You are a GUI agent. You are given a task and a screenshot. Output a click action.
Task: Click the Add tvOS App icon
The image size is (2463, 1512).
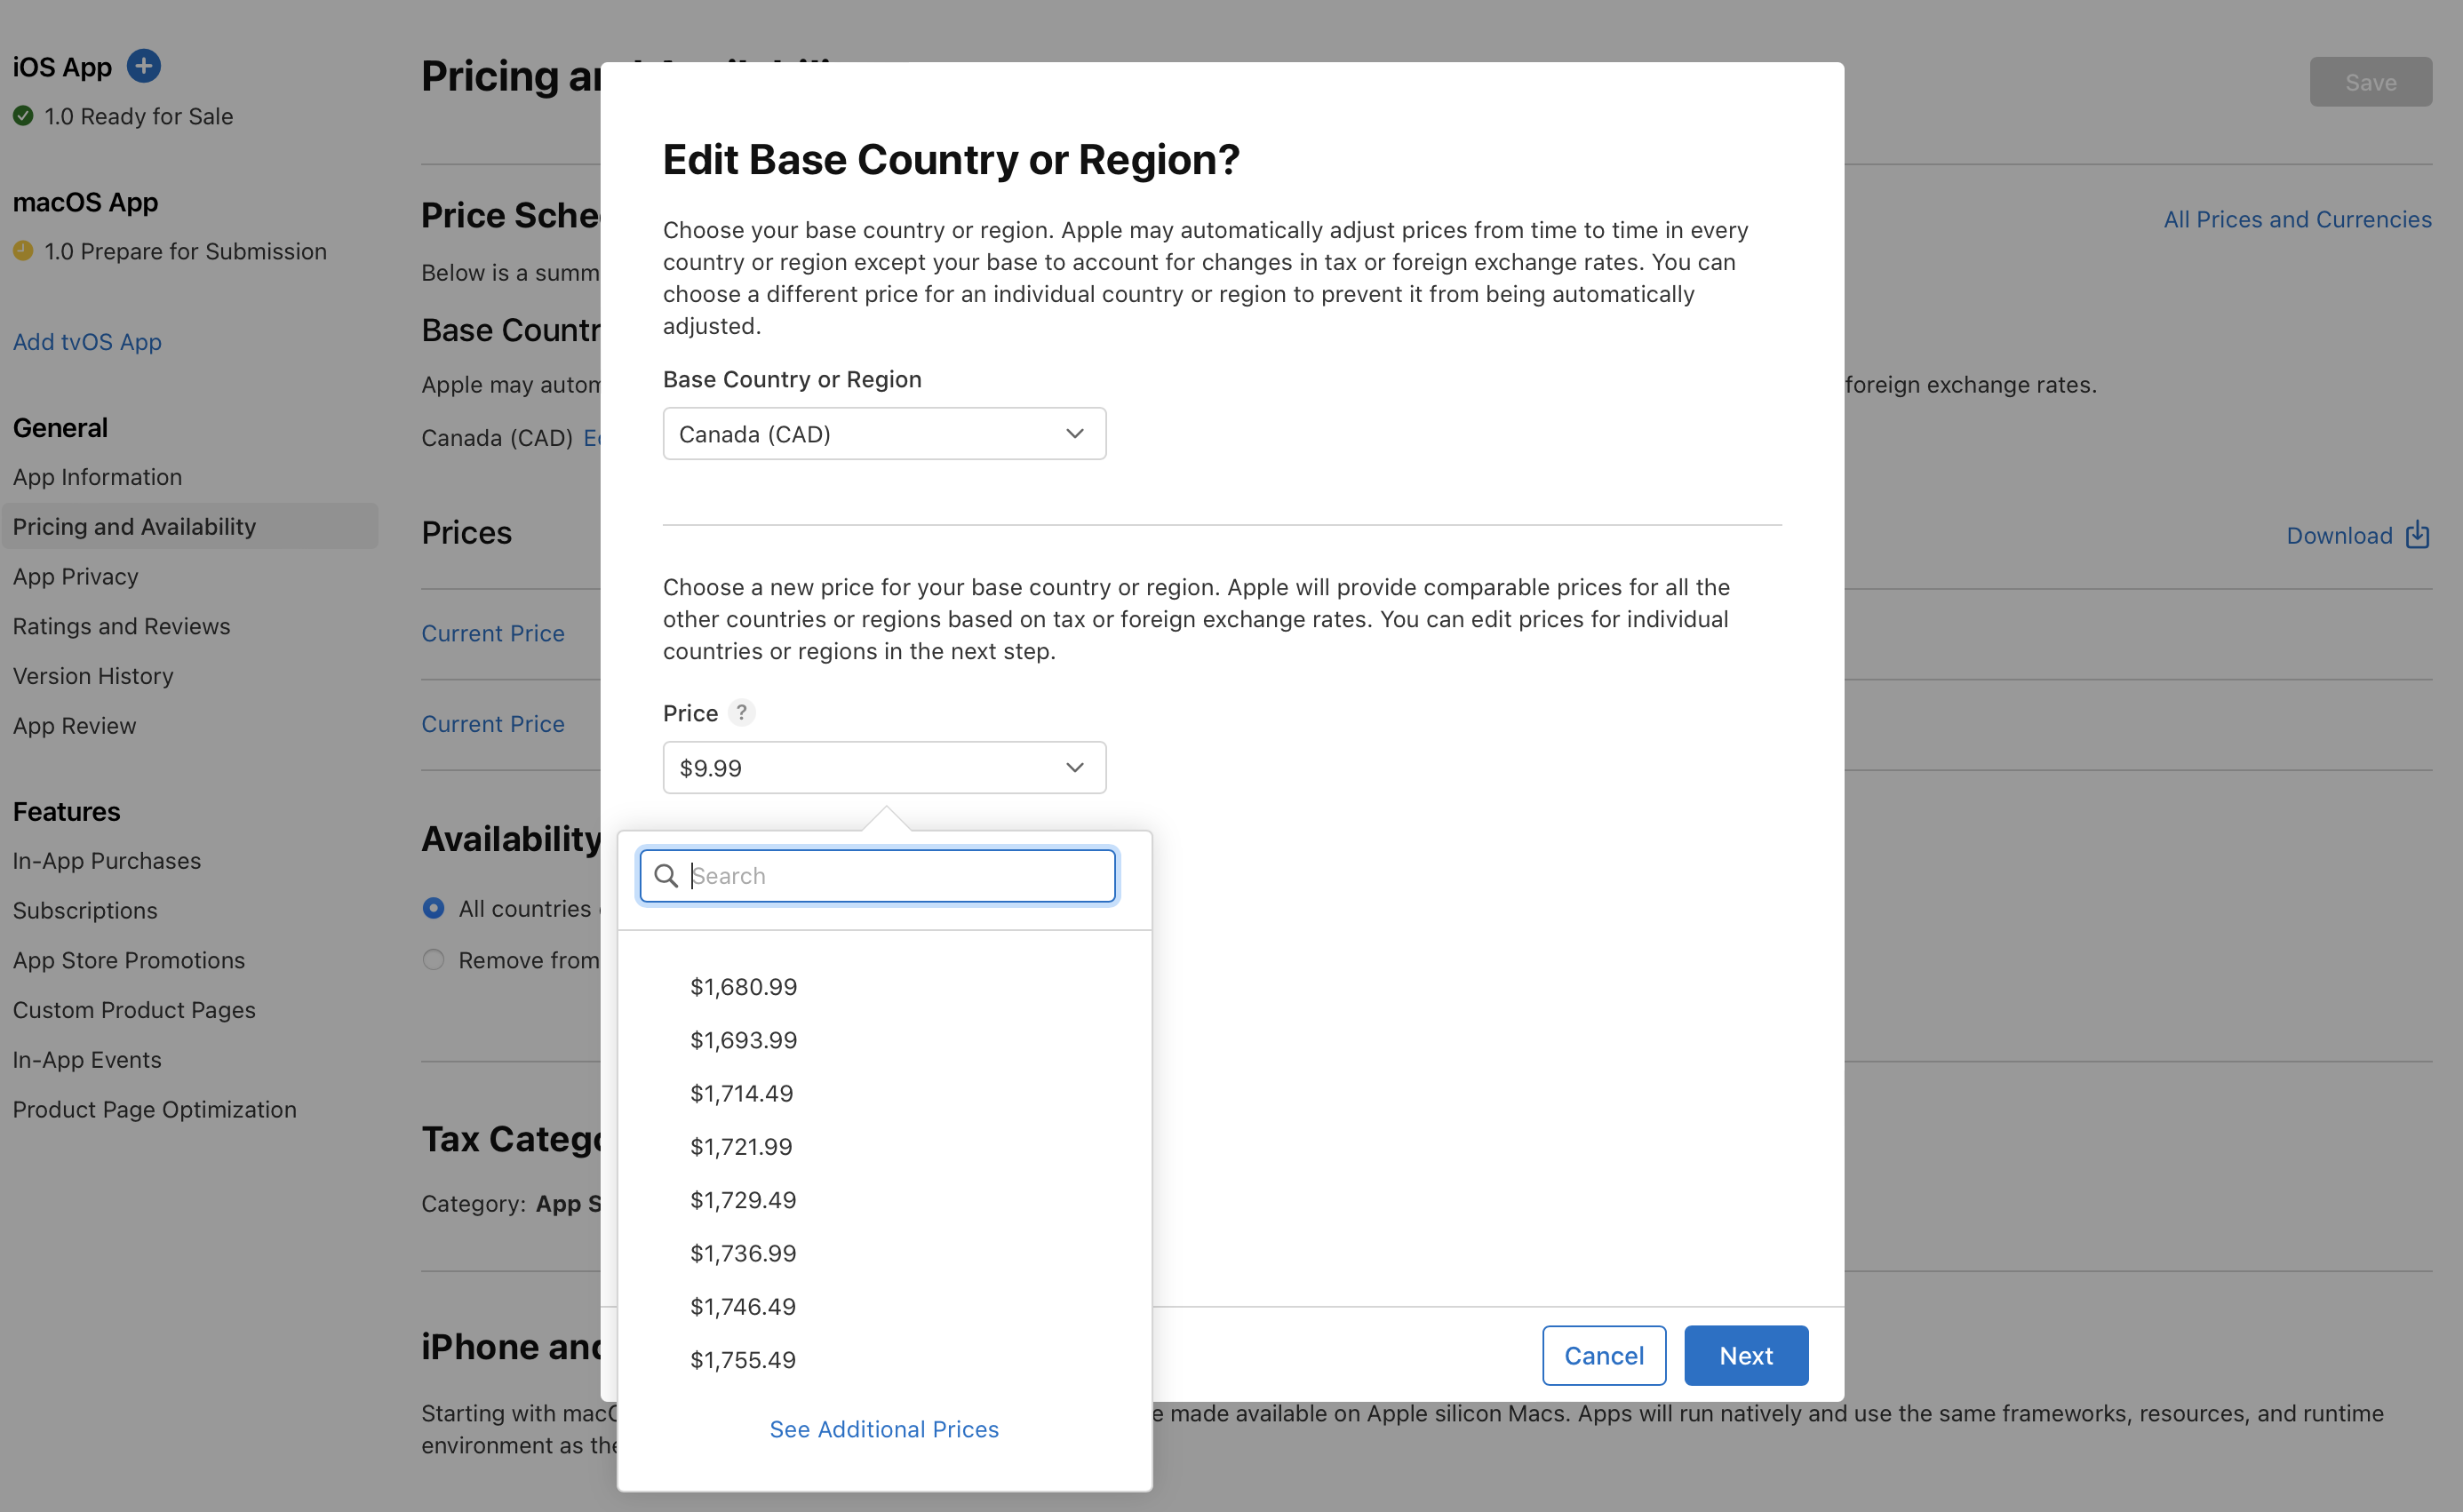coord(86,339)
